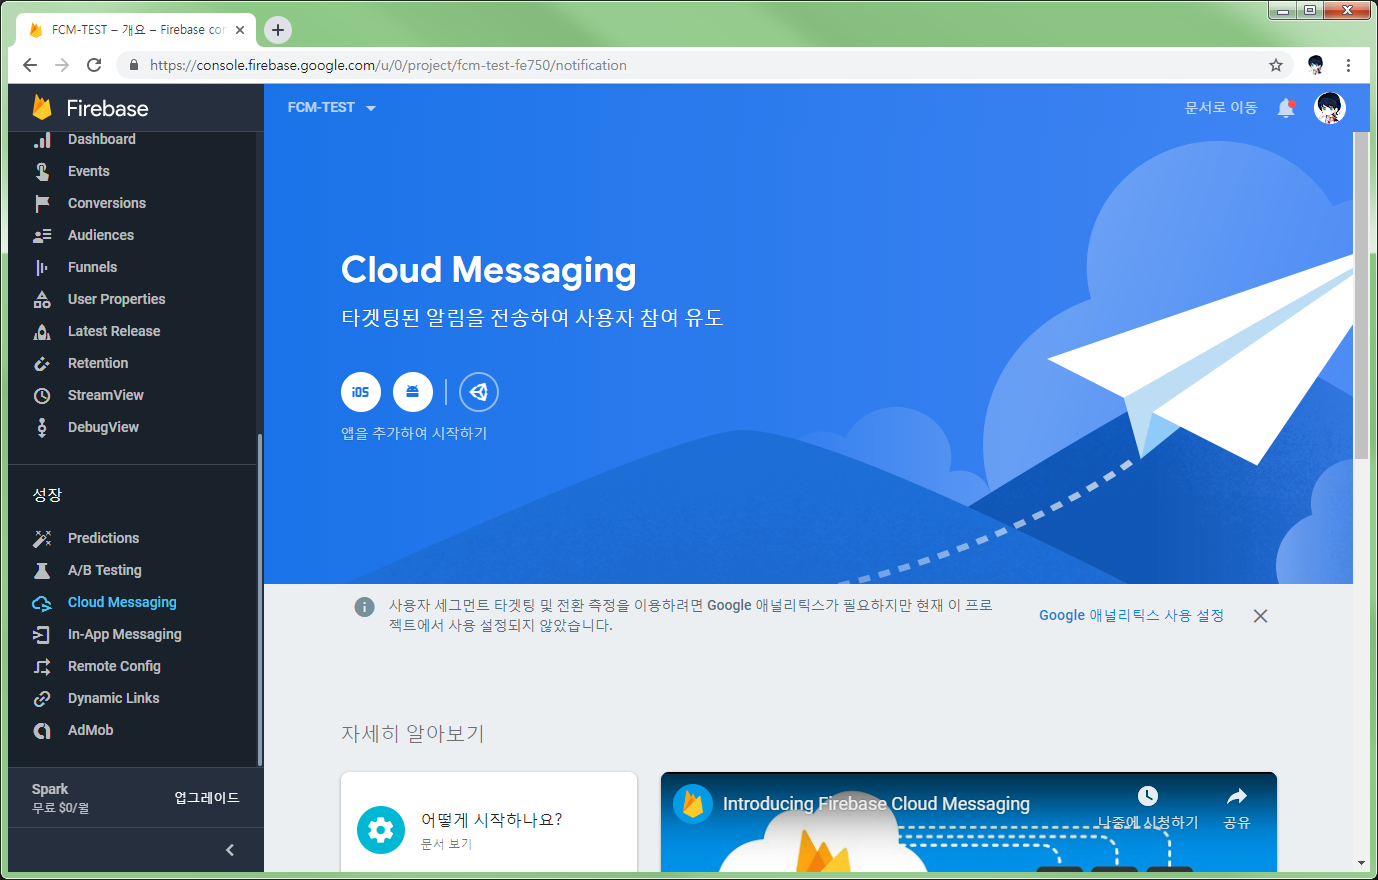Collapse the sidebar with the chevron
The height and width of the screenshot is (880, 1378).
[x=230, y=850]
